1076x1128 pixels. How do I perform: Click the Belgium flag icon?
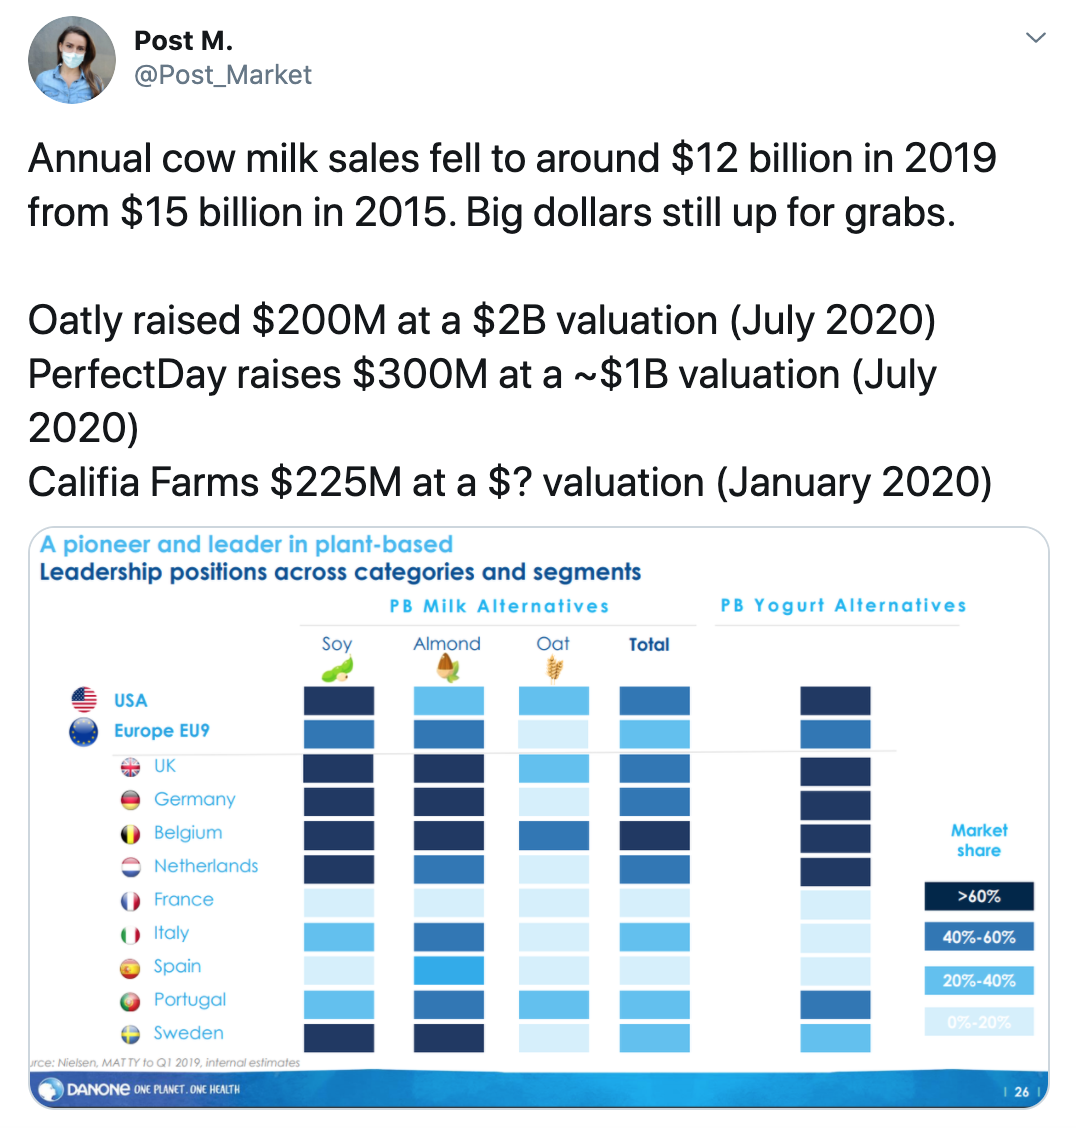[130, 834]
